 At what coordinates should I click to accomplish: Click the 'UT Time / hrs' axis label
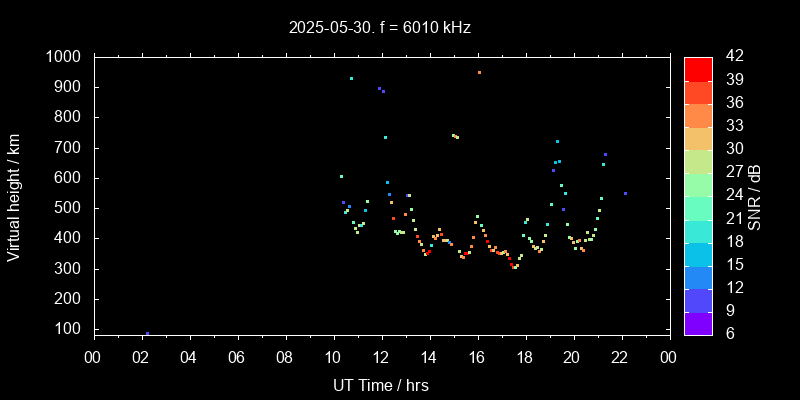[x=381, y=384]
